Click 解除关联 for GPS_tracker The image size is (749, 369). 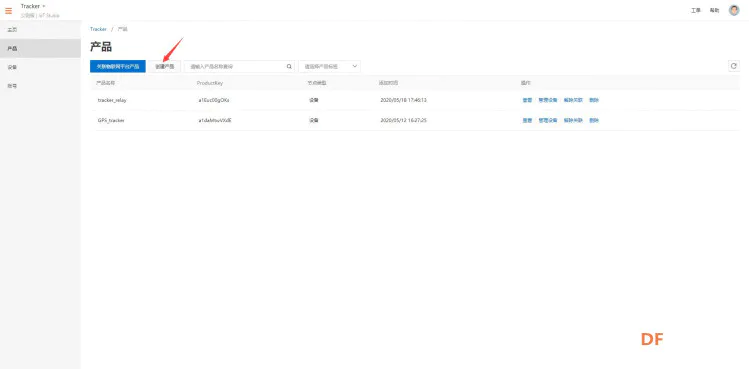click(x=573, y=120)
